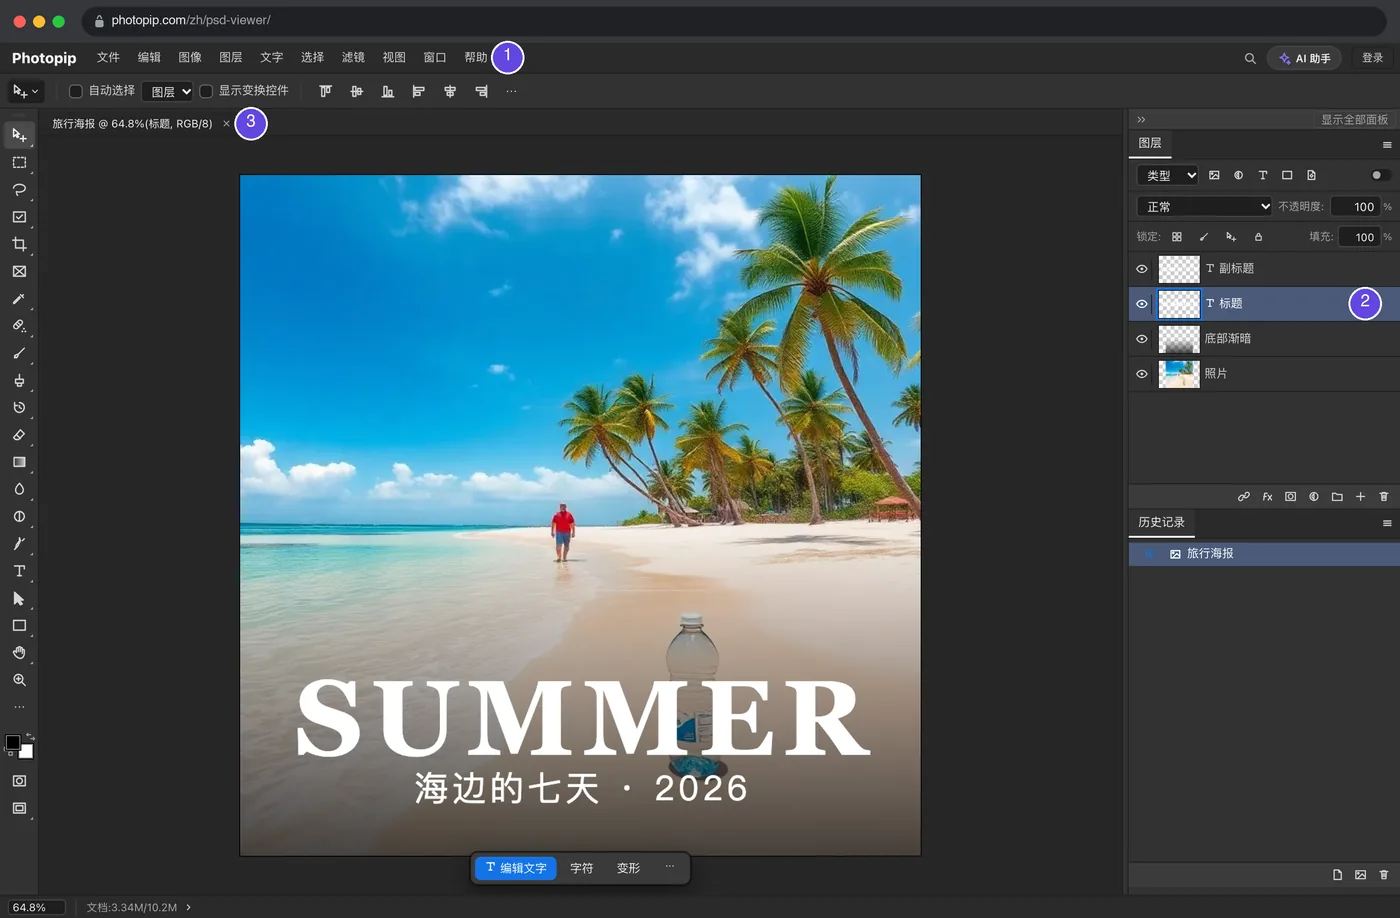
Task: Open the 图像 menu
Action: coord(190,58)
